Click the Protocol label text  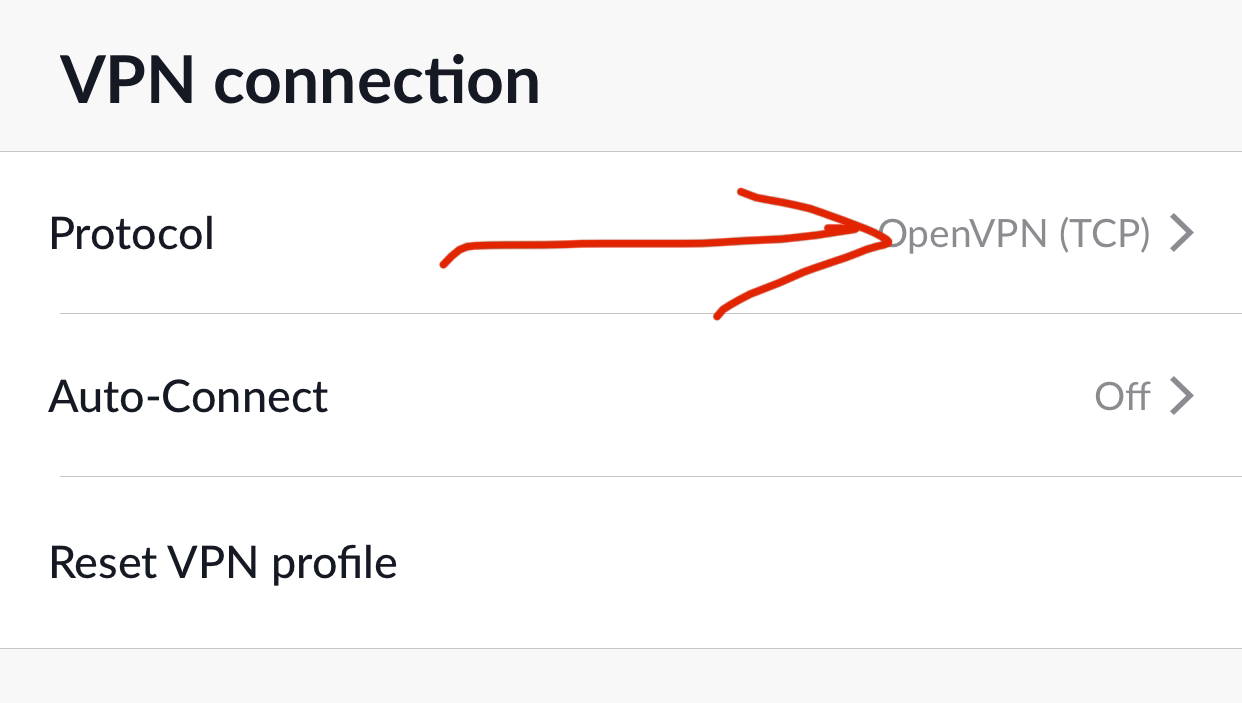131,234
